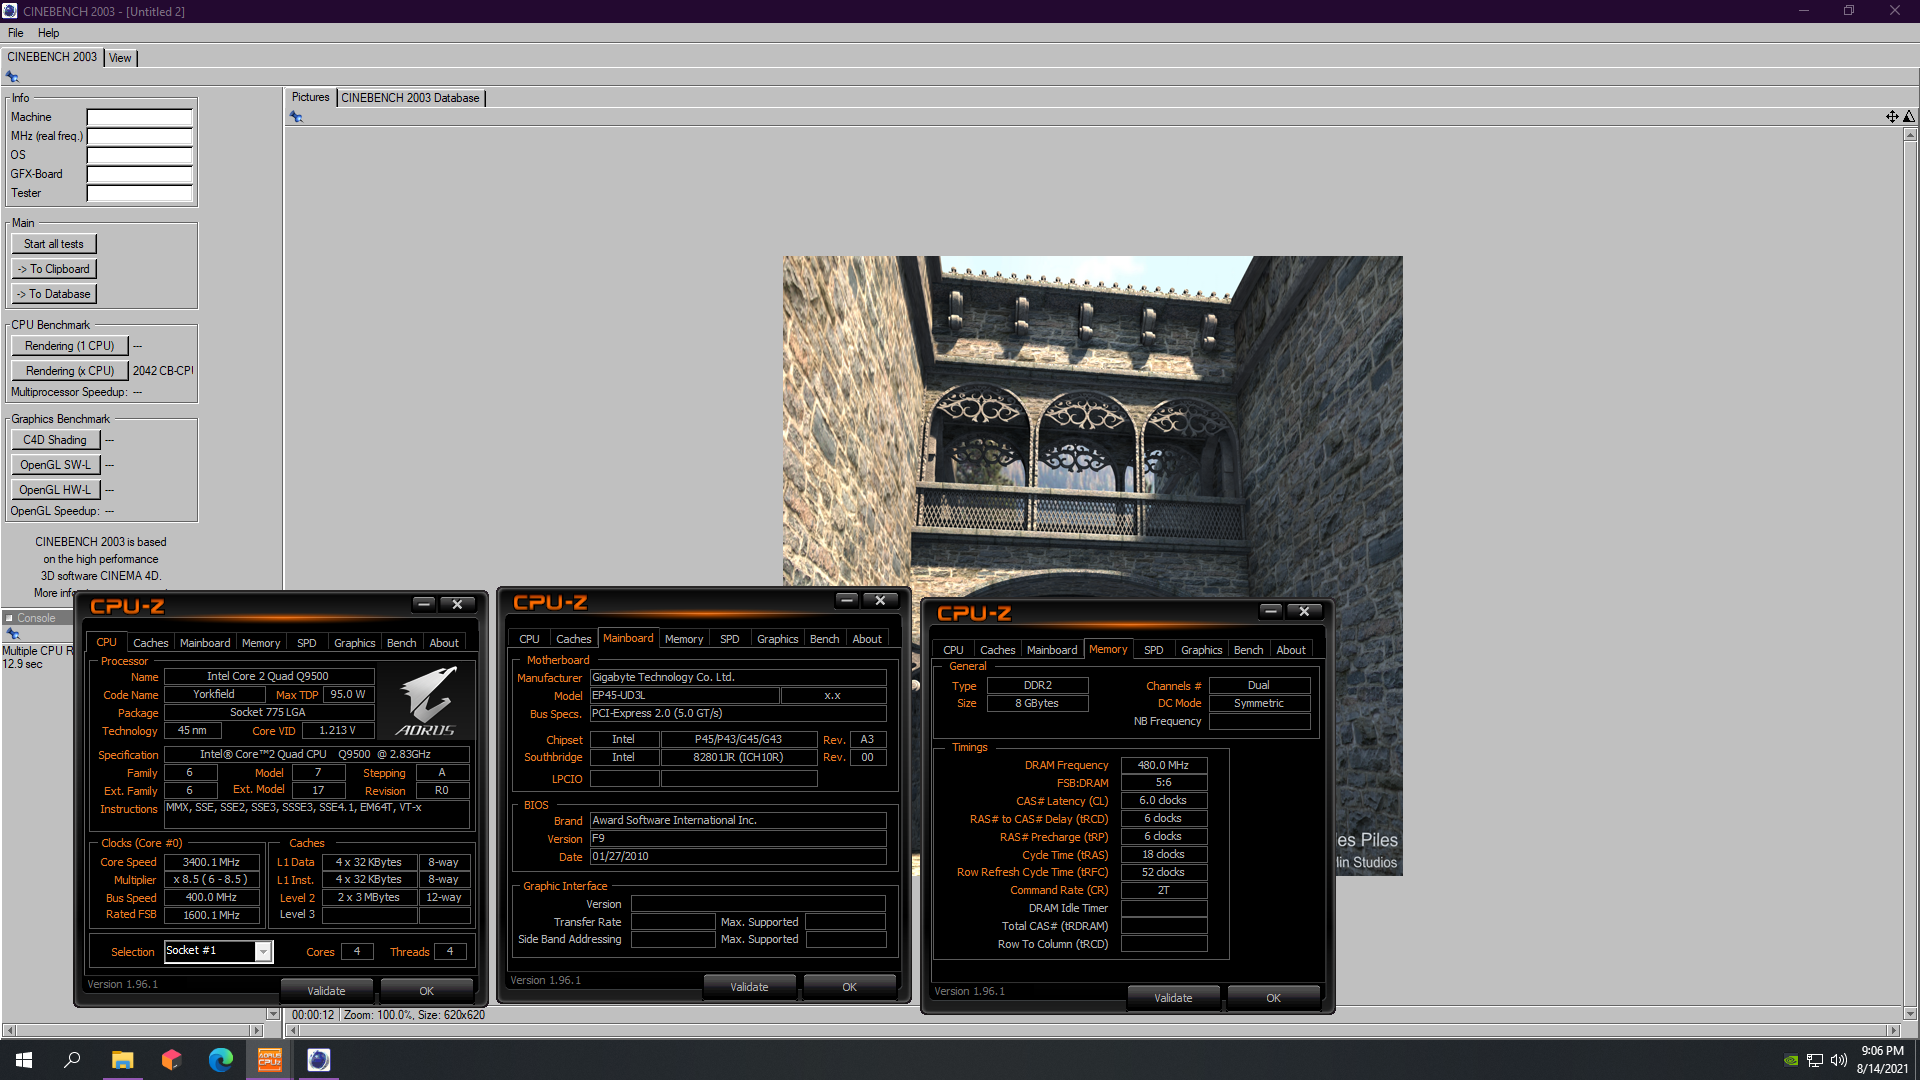1920x1080 pixels.
Task: Click move-view cross icon in picture panel
Action: 1892,117
